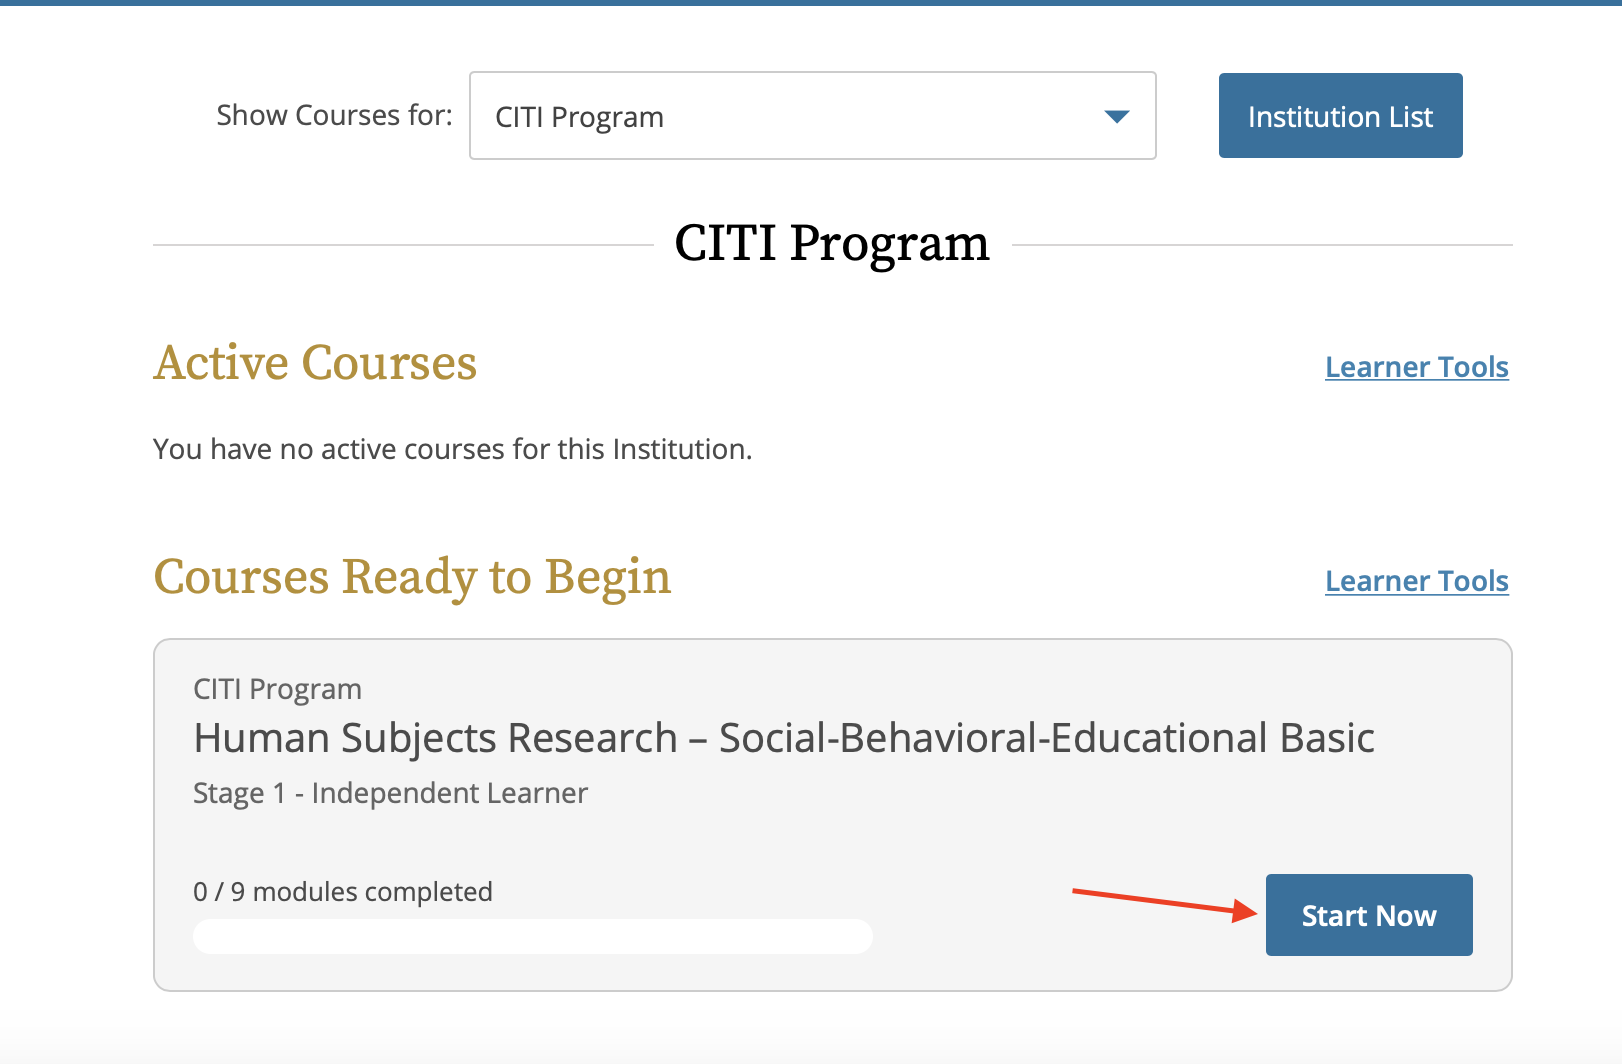Open the Show Courses for combo box
This screenshot has height=1064, width=1622.
point(812,116)
